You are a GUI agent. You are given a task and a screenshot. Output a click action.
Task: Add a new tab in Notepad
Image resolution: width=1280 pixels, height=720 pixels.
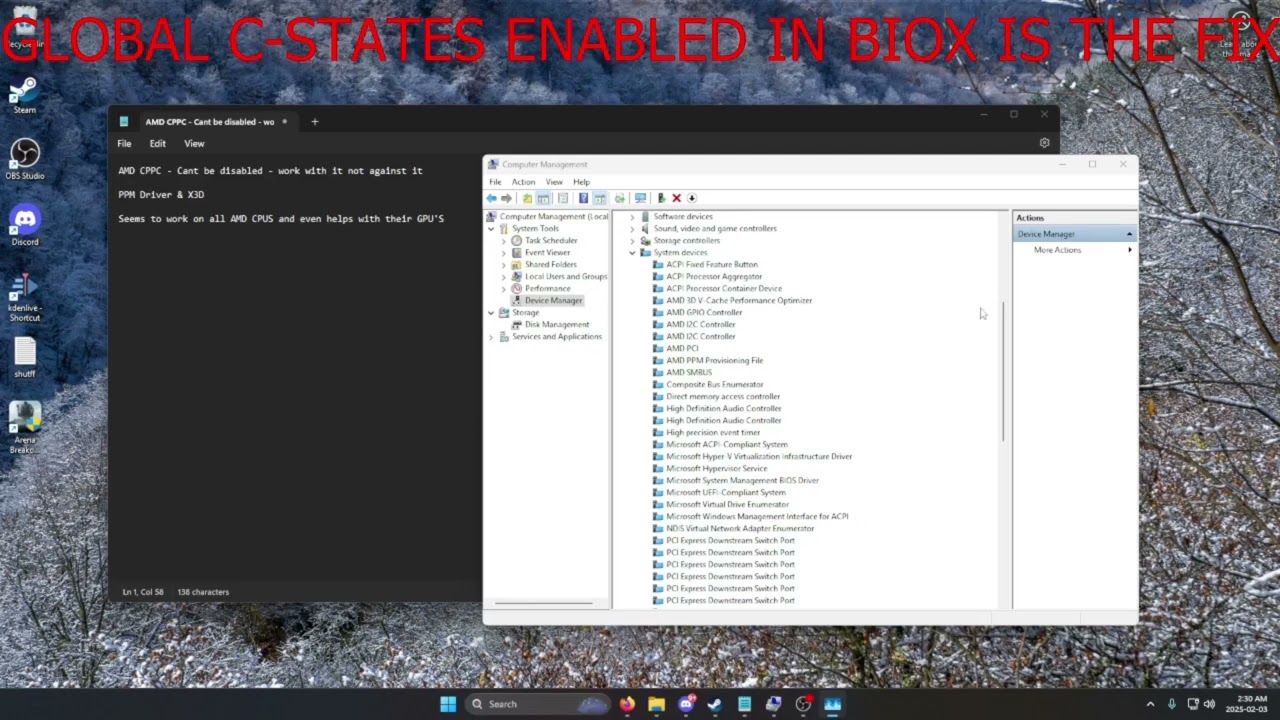314,122
